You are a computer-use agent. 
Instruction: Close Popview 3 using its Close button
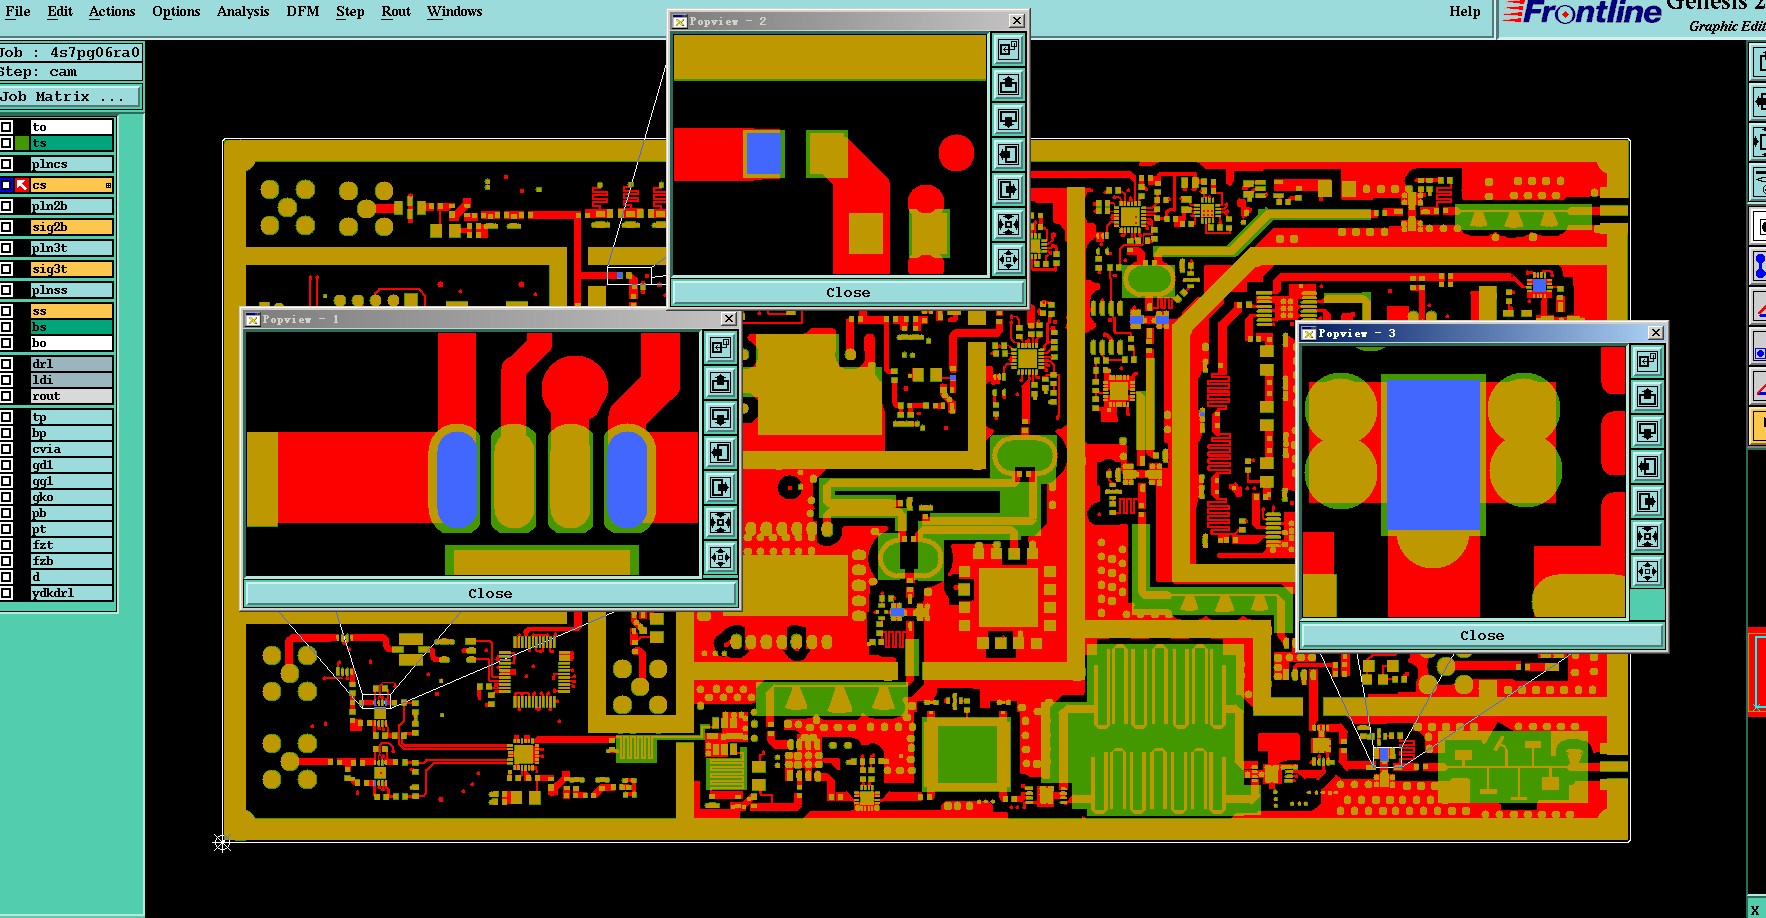click(x=1482, y=635)
